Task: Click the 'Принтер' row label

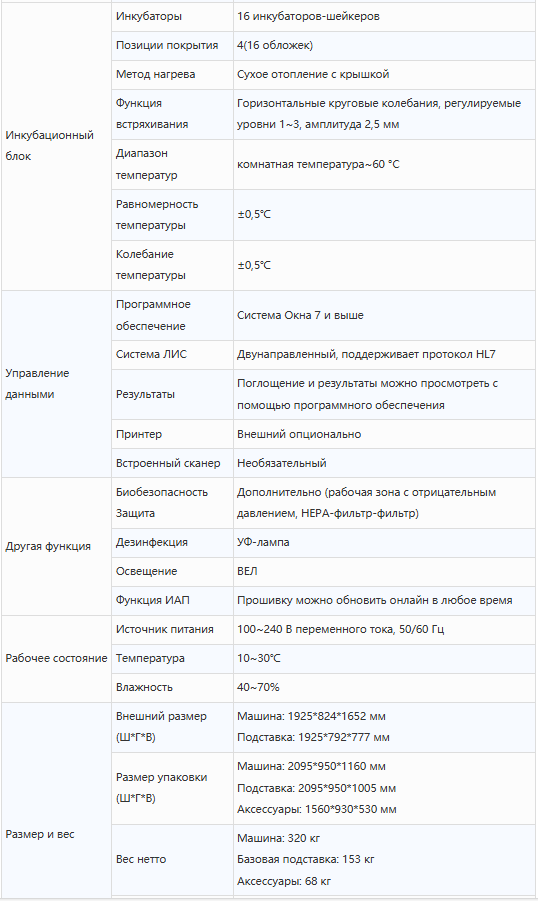Action: (x=139, y=434)
